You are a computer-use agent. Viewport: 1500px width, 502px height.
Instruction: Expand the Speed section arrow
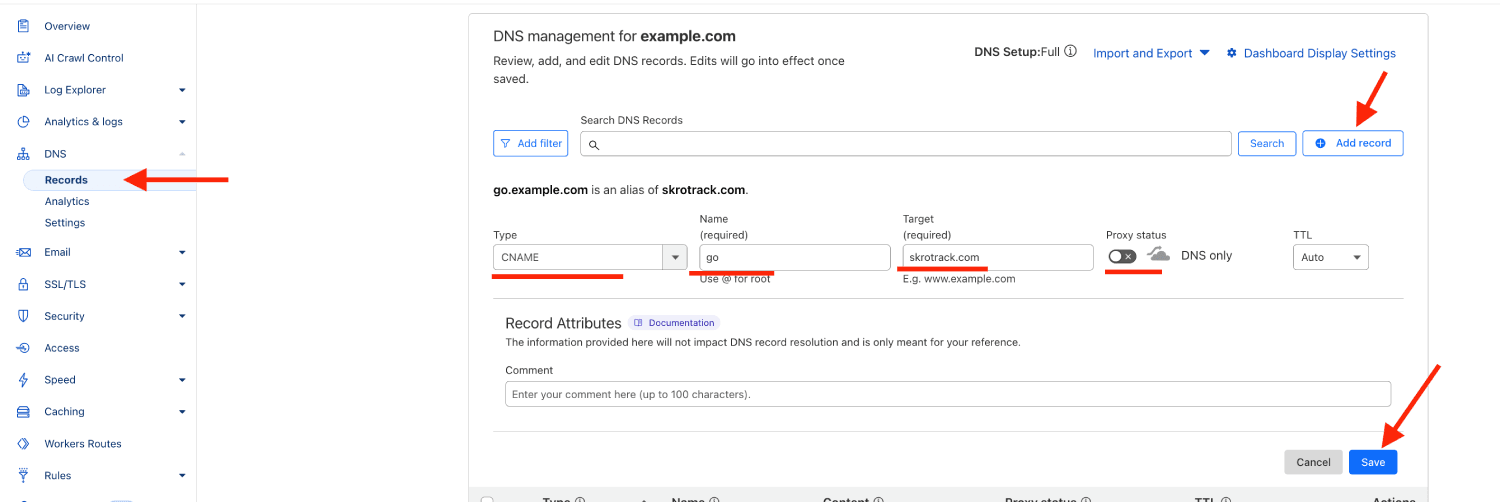[x=182, y=380]
